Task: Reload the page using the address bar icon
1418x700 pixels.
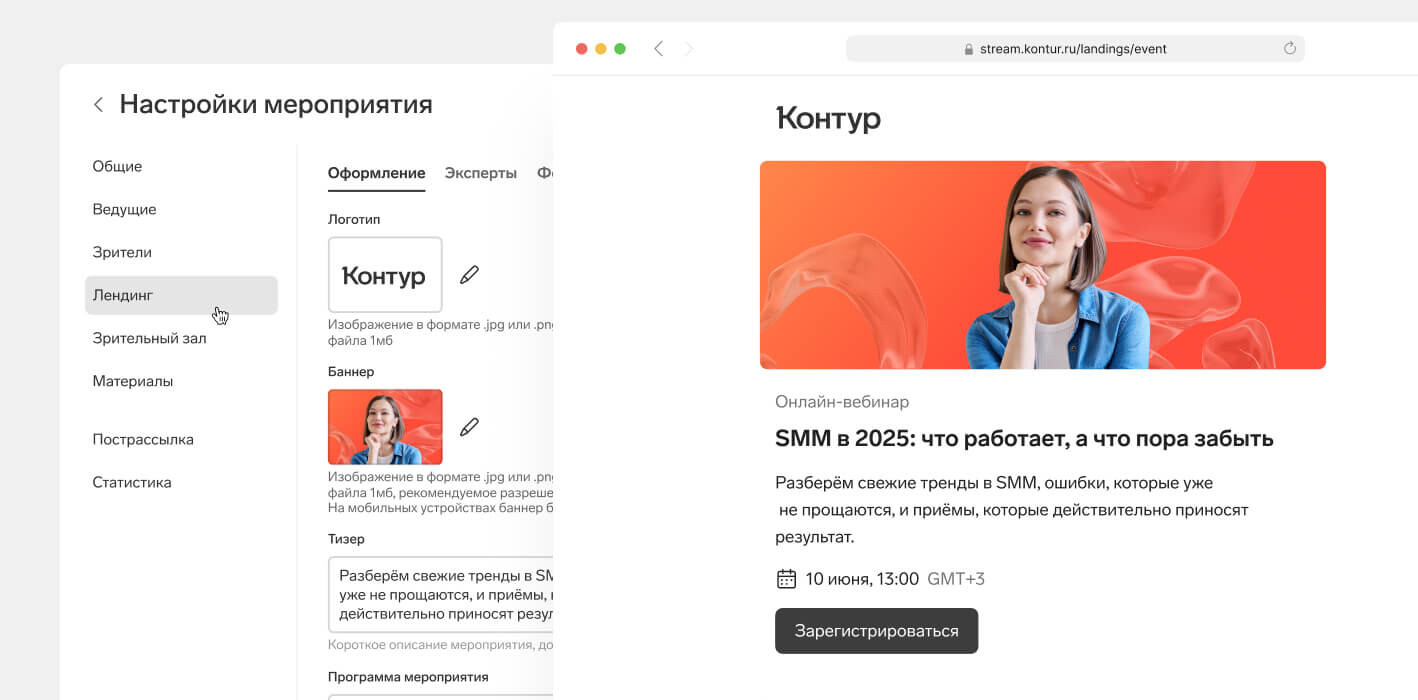Action: click(x=1290, y=48)
